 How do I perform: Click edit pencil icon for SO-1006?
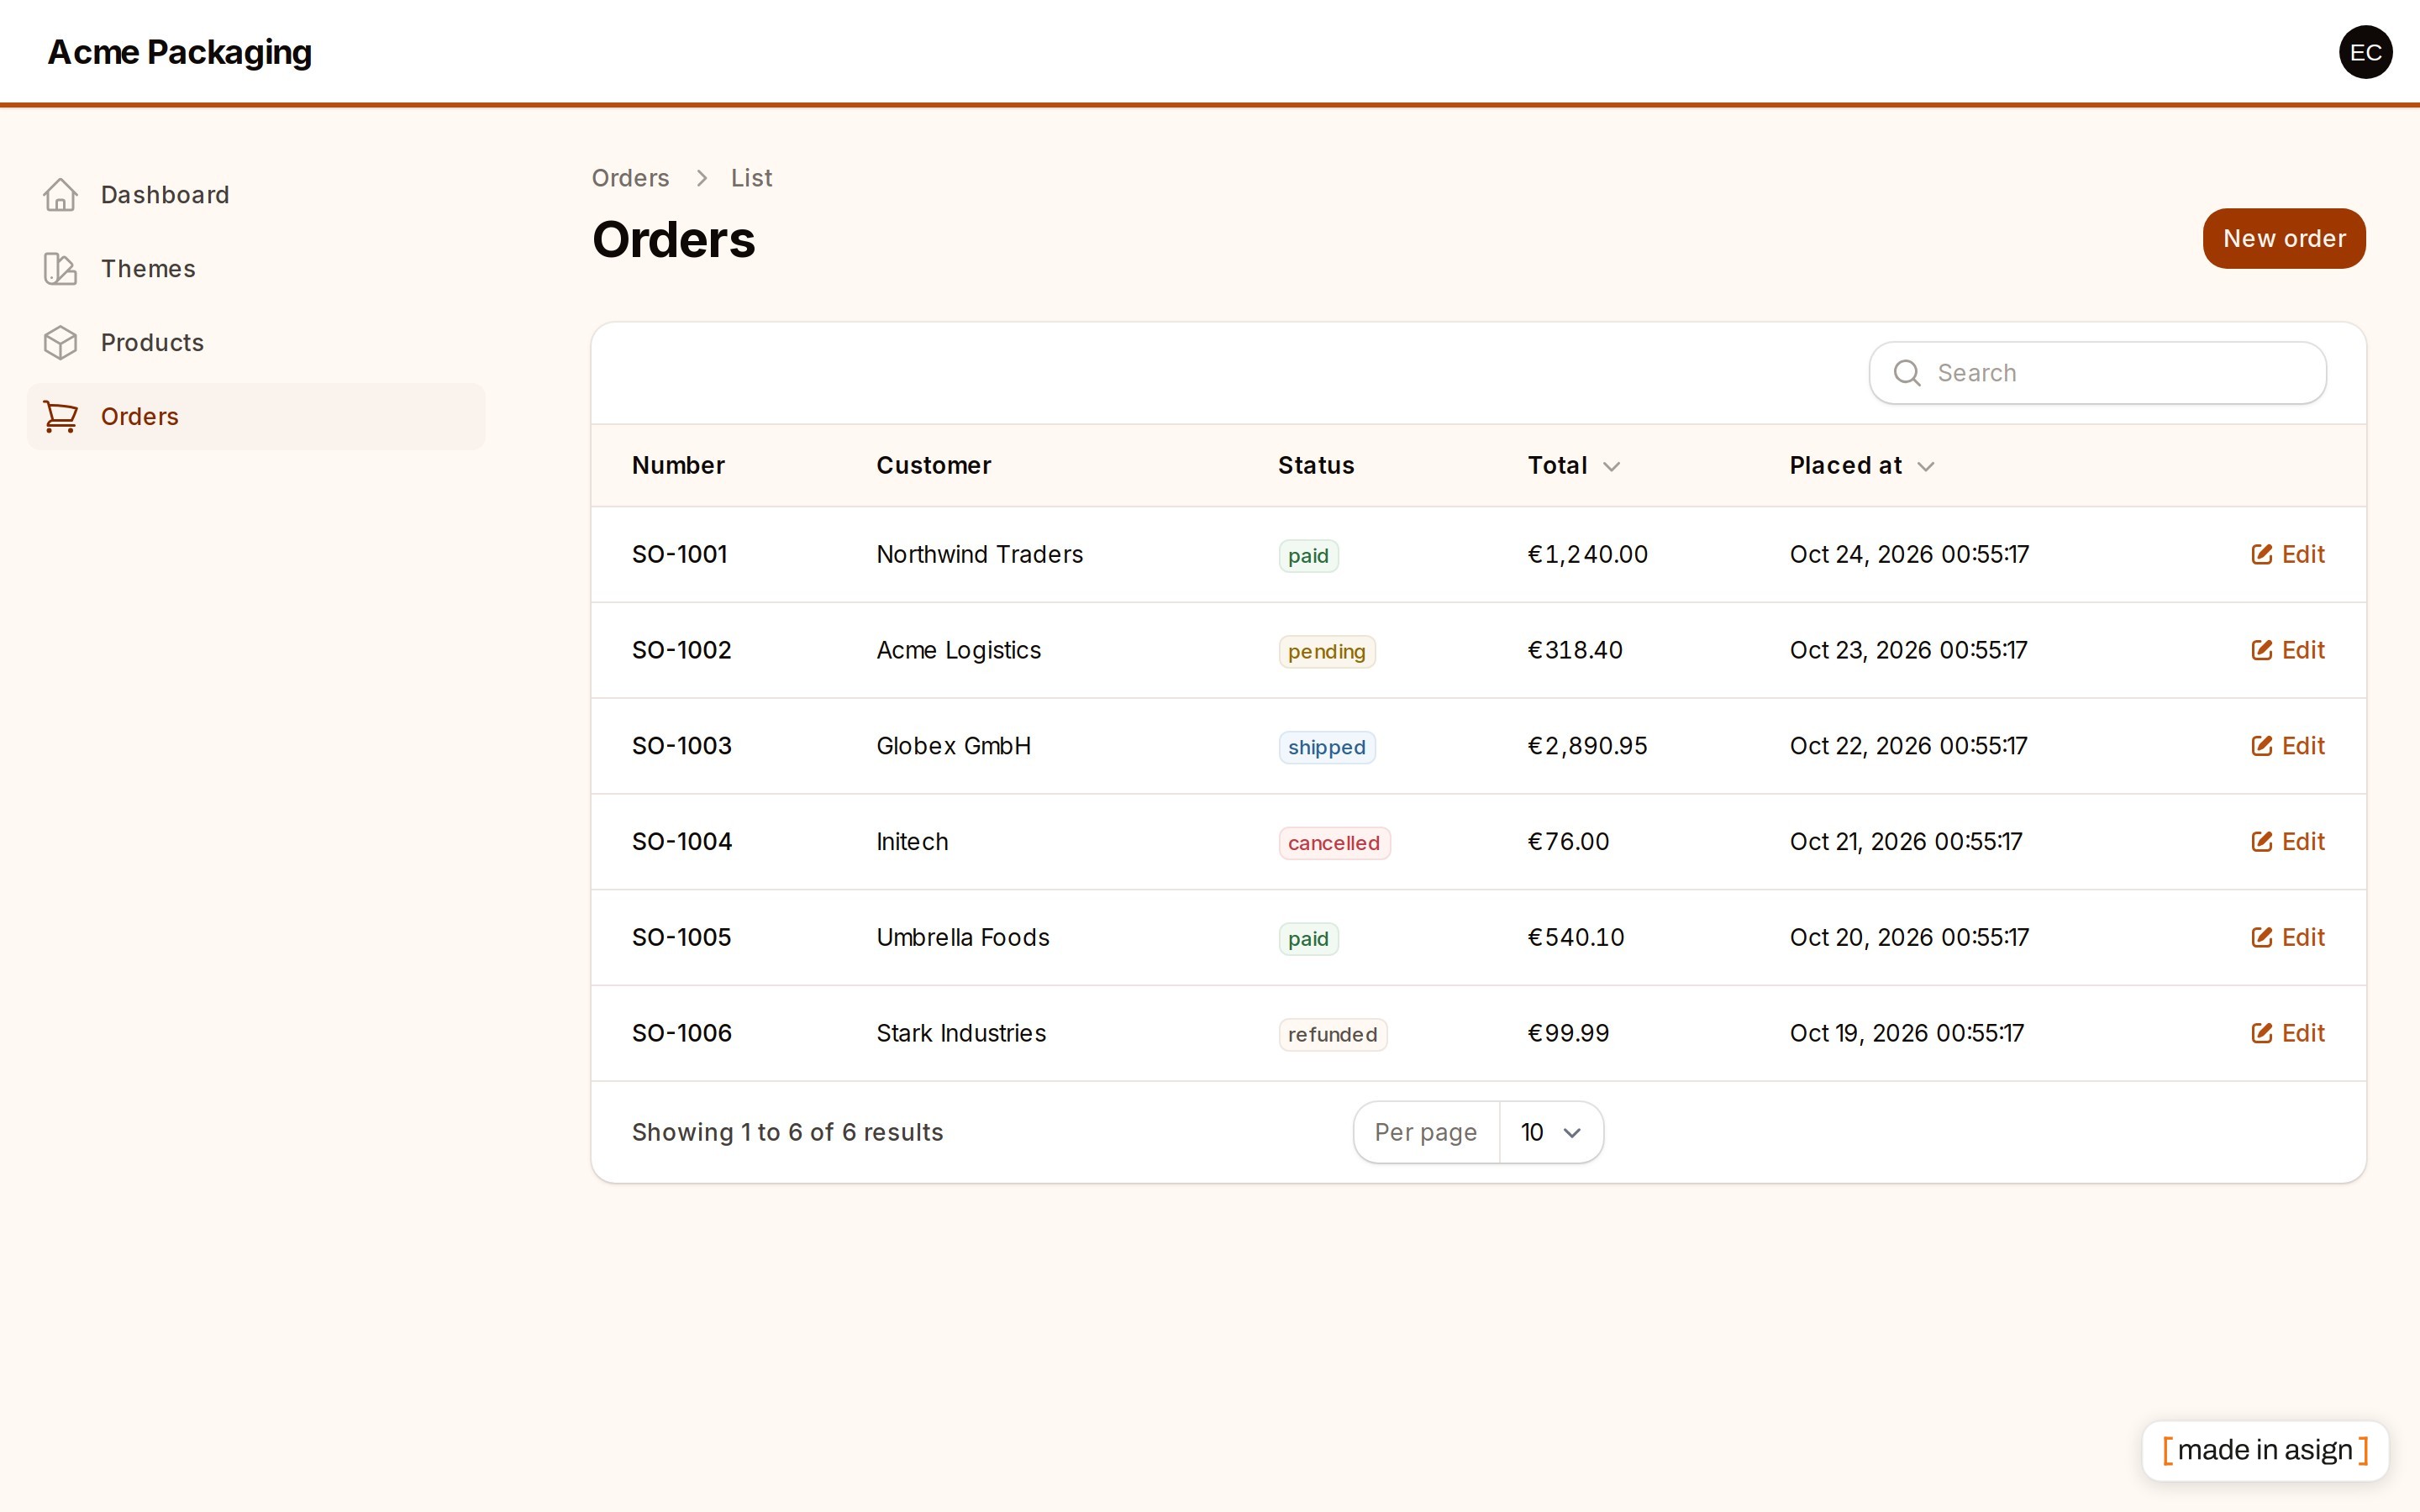[2261, 1034]
